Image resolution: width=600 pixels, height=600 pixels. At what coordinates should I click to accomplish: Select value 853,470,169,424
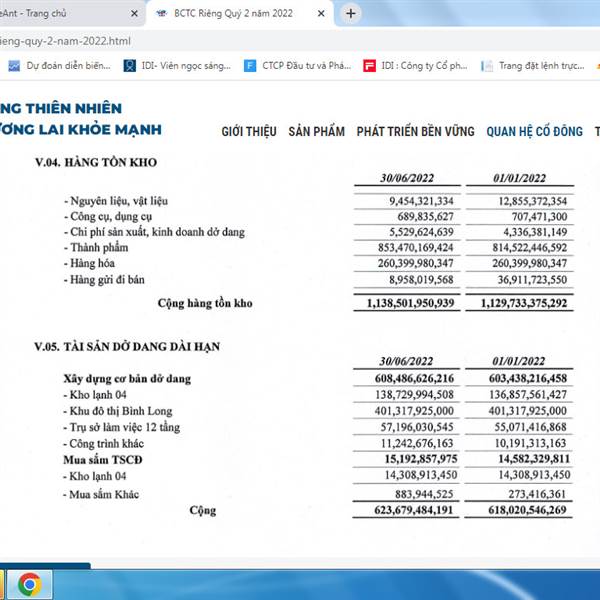point(416,248)
